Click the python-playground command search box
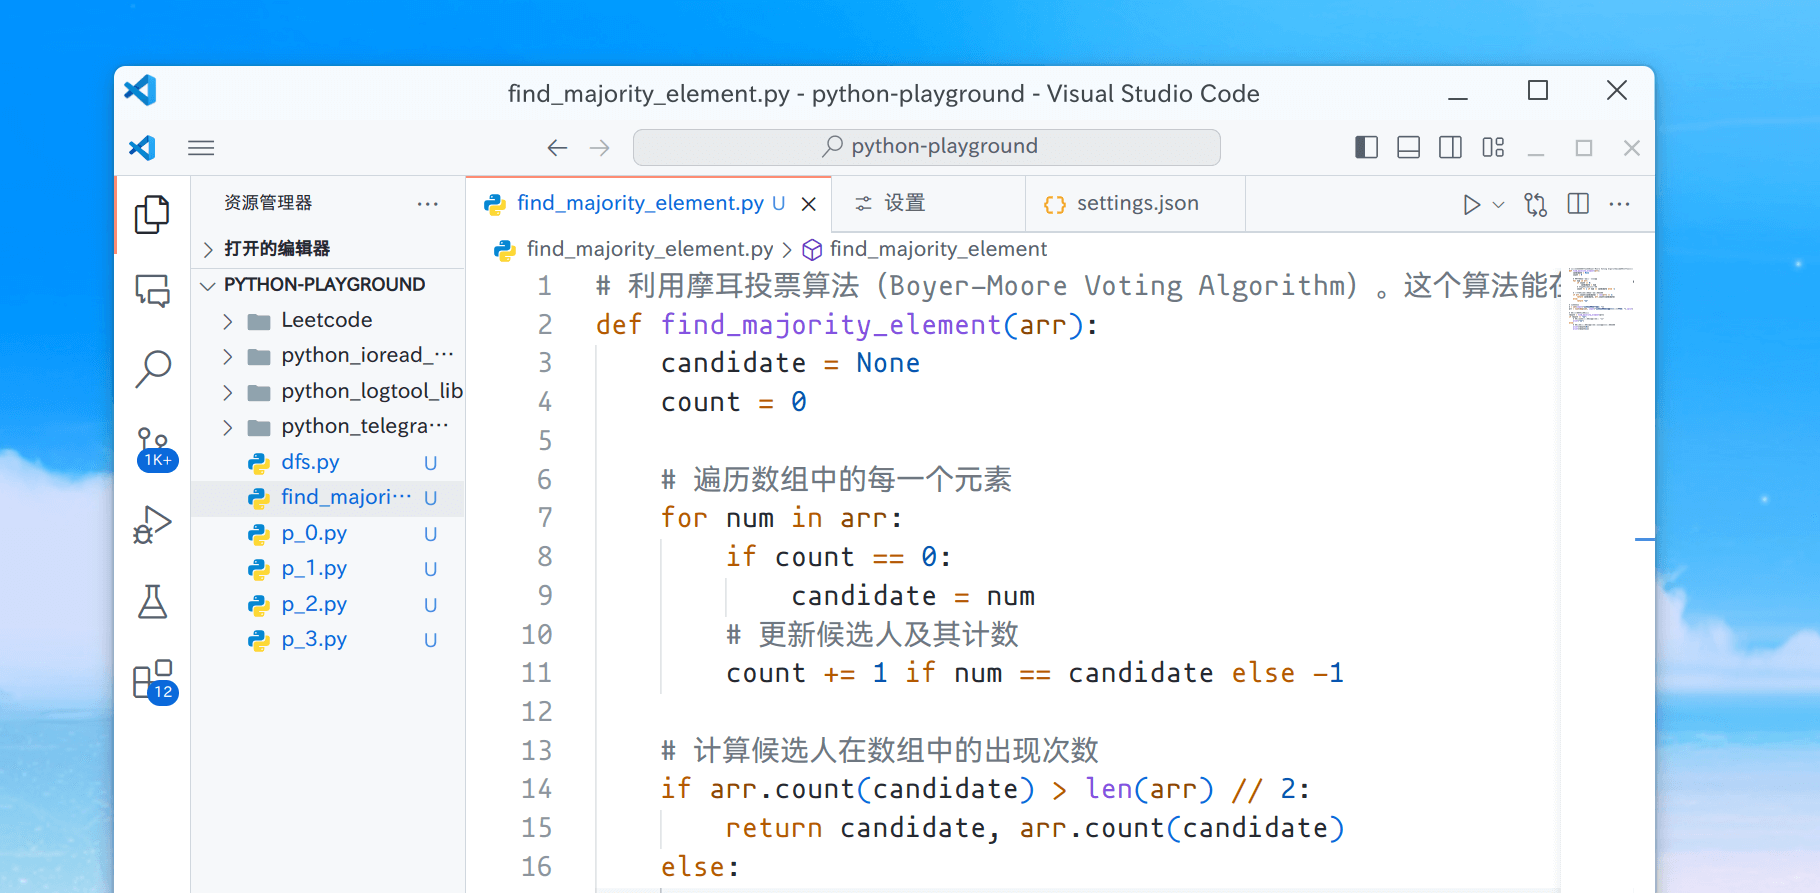Screen dimensions: 1820x893 [x=926, y=147]
